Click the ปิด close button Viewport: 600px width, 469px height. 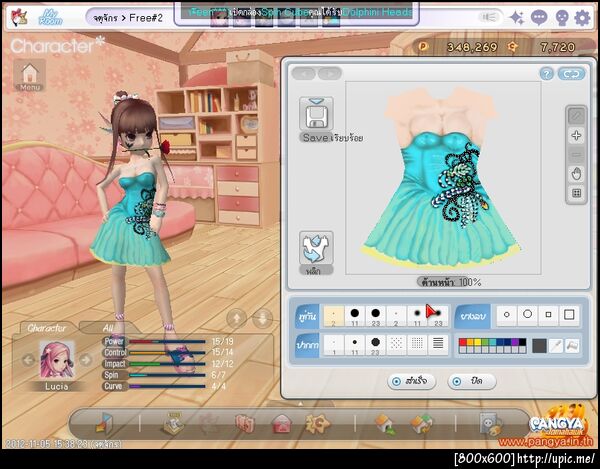(x=471, y=381)
